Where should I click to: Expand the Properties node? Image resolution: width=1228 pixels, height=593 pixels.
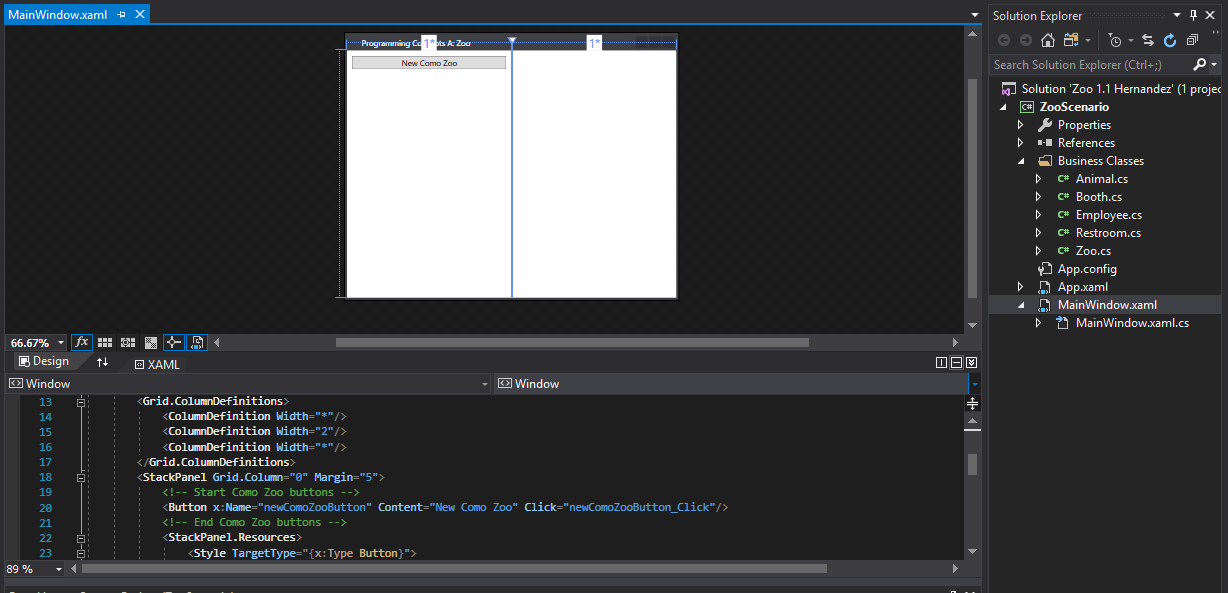pyautogui.click(x=1021, y=125)
